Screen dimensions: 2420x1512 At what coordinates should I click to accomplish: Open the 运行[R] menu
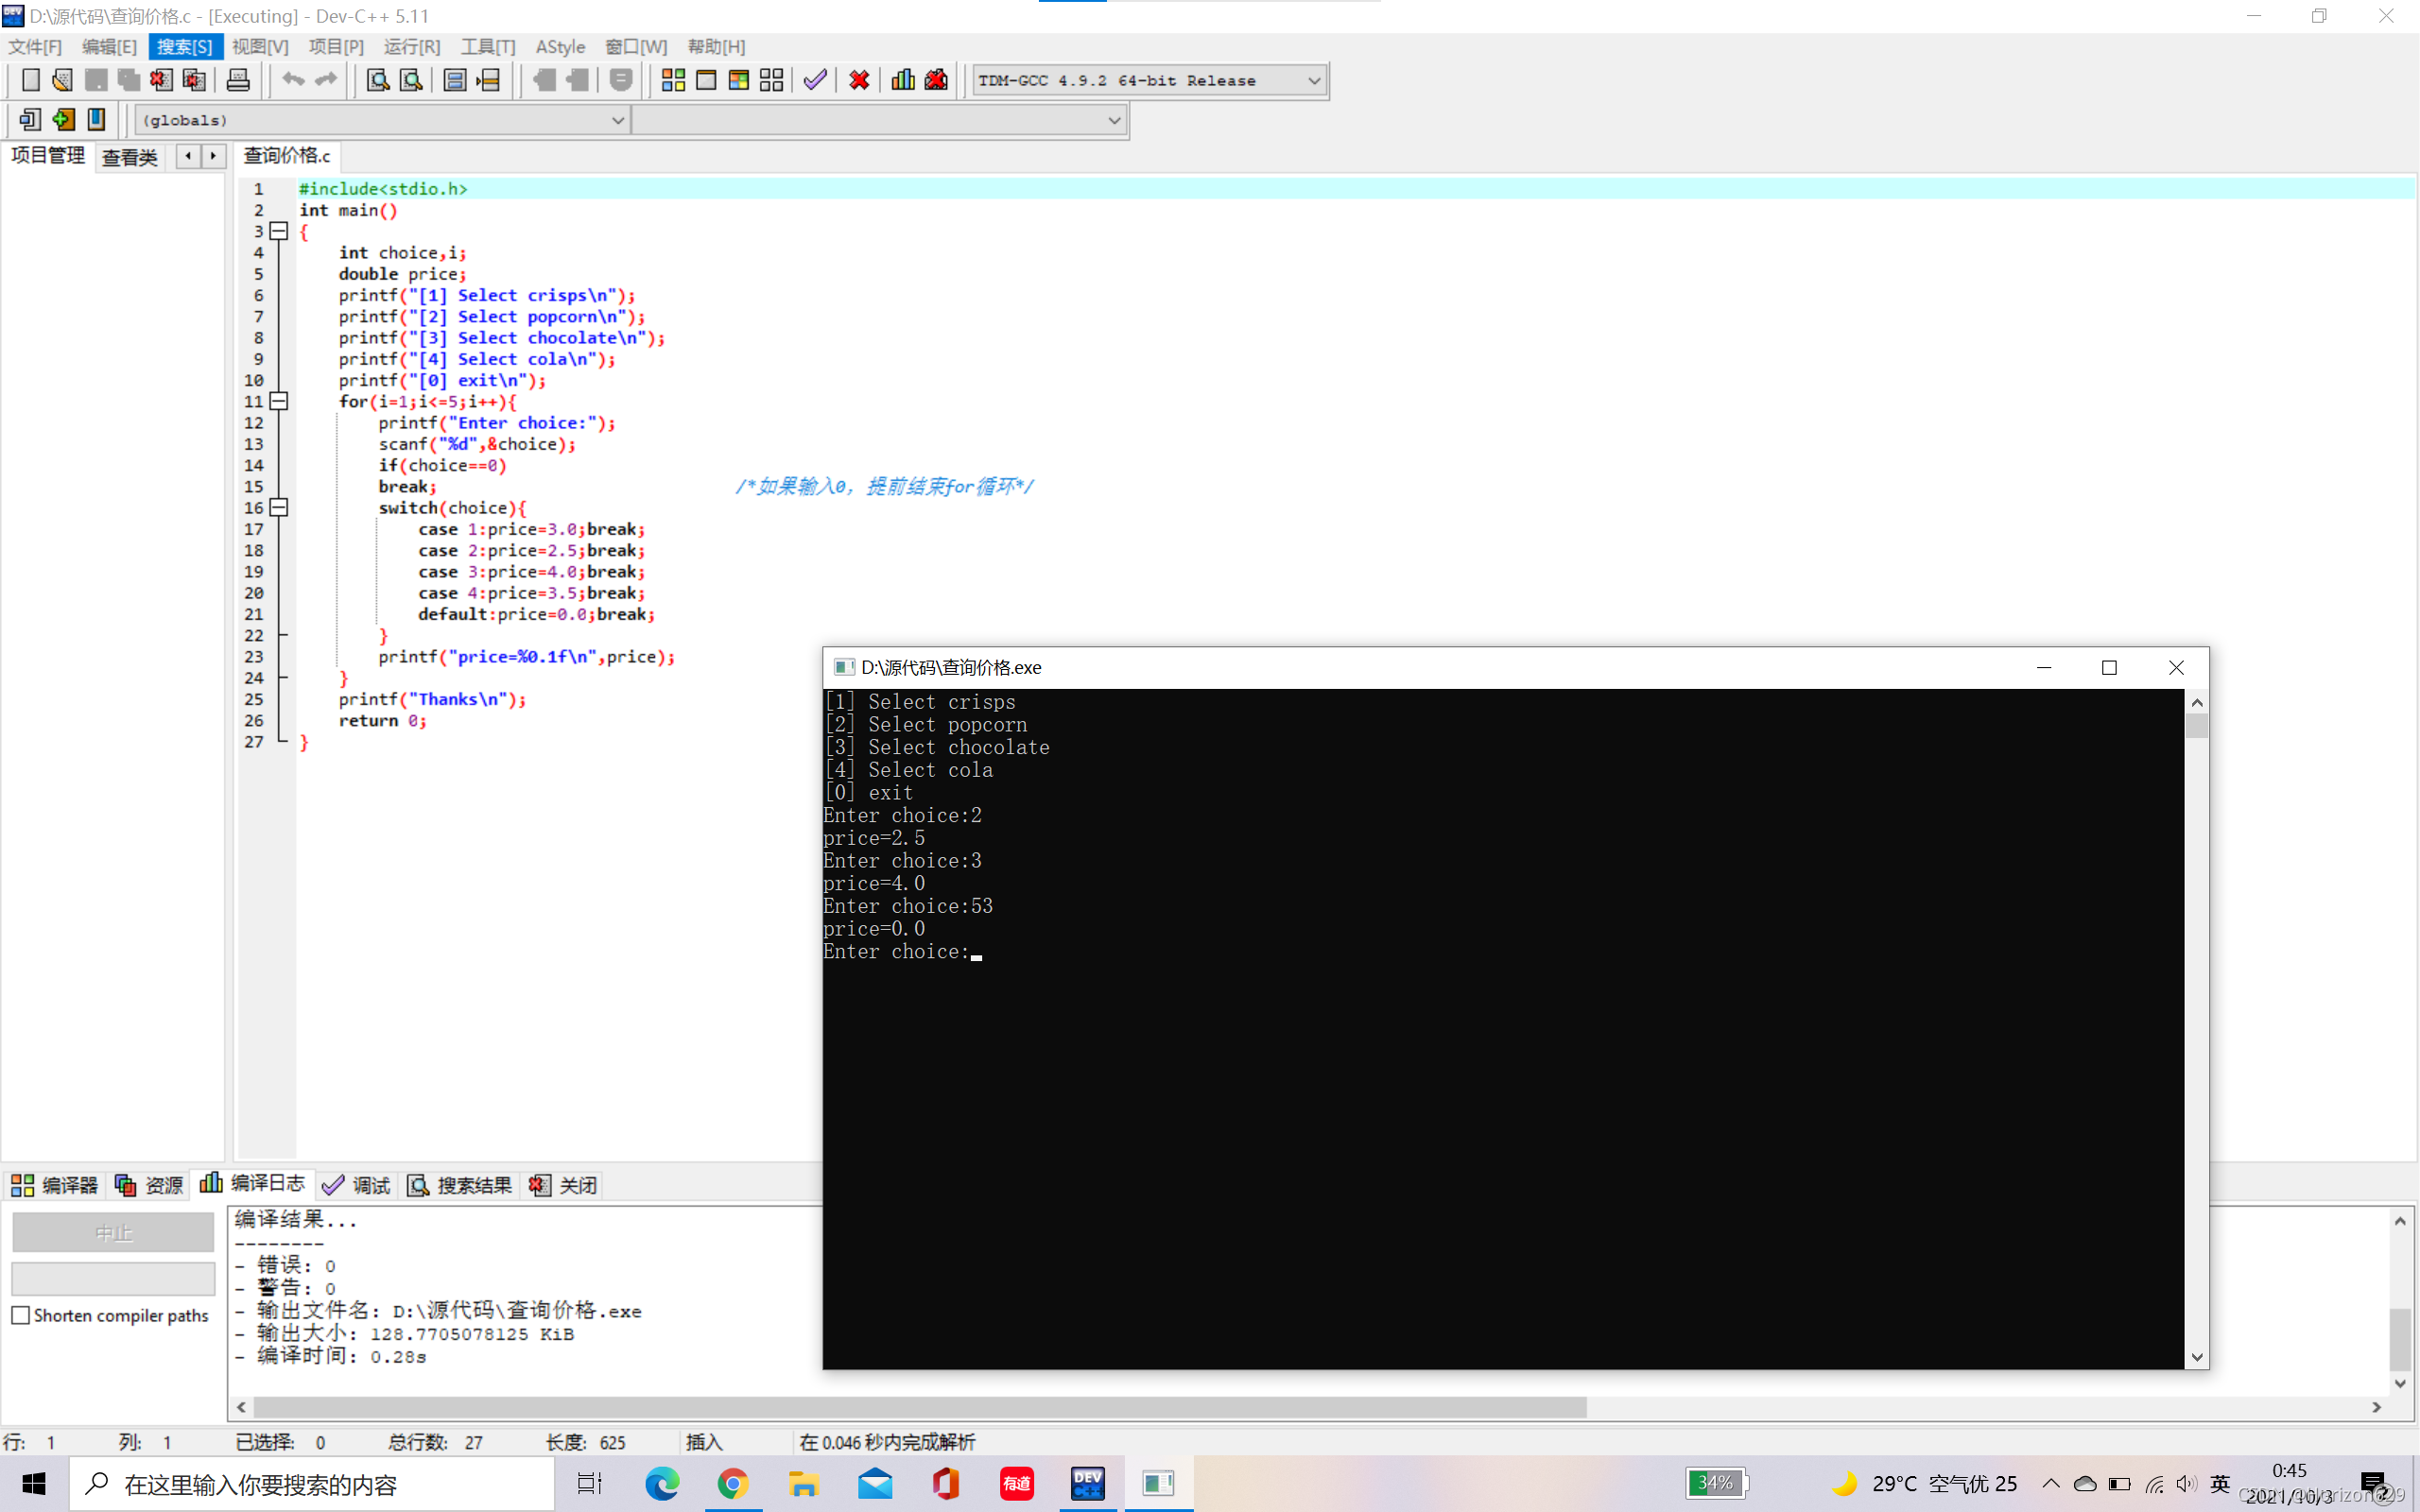(411, 47)
